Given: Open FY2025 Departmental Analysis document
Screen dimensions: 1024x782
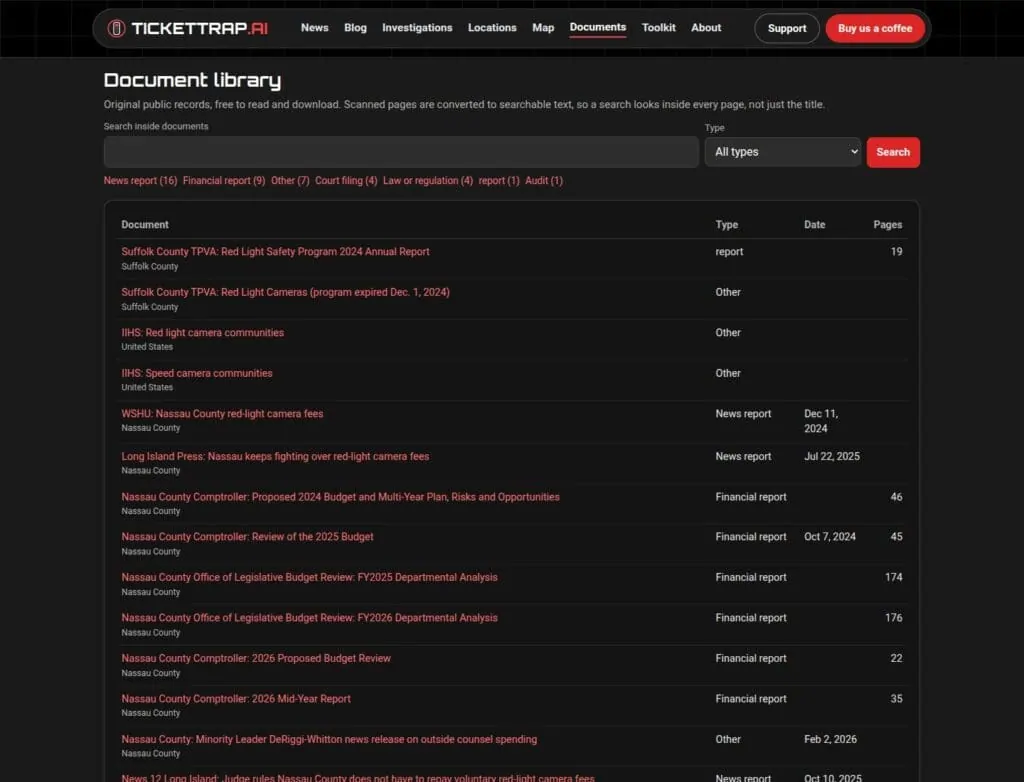Looking at the screenshot, I should [310, 577].
